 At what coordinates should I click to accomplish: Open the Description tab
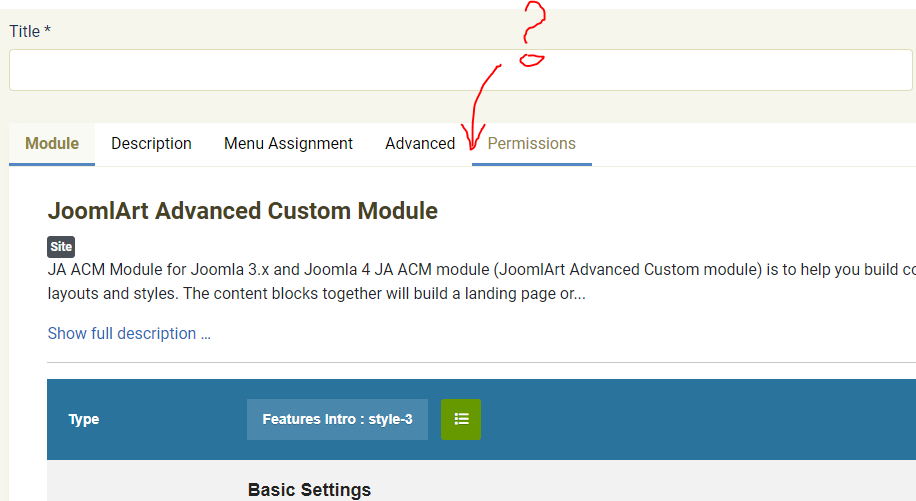click(x=151, y=144)
